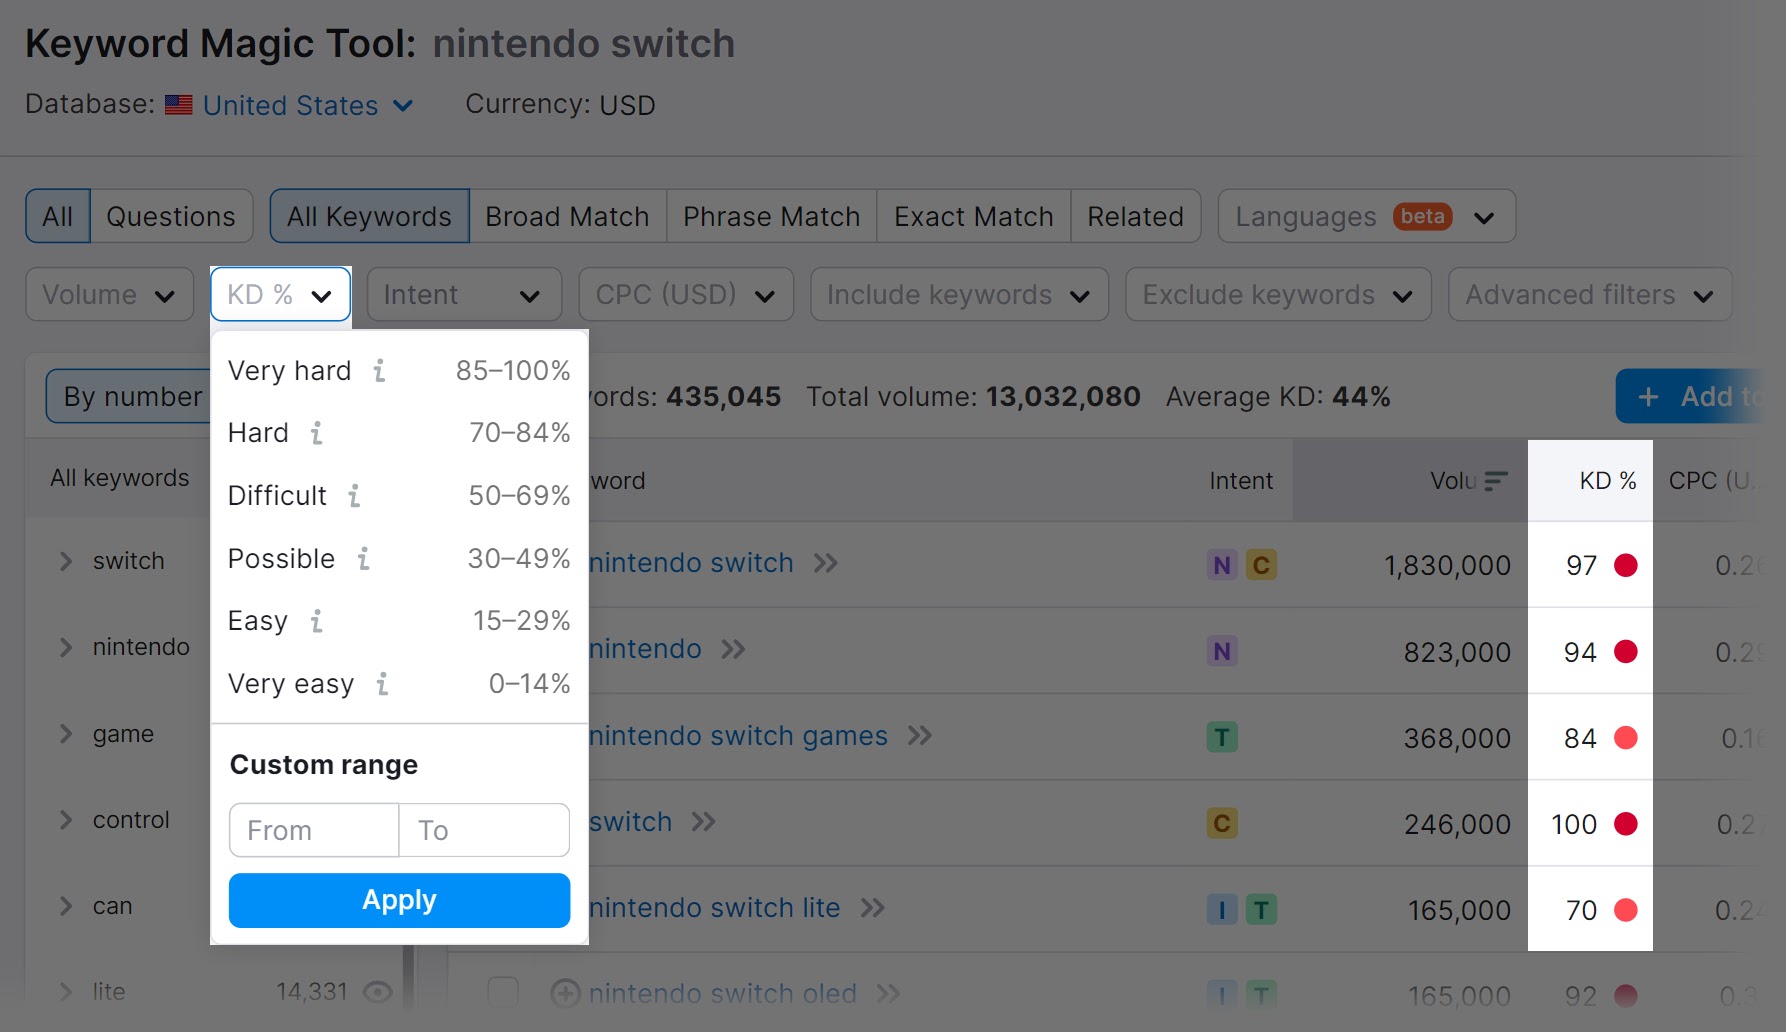Click red KD indicator for score 97
Image resolution: width=1786 pixels, height=1032 pixels.
coord(1626,565)
